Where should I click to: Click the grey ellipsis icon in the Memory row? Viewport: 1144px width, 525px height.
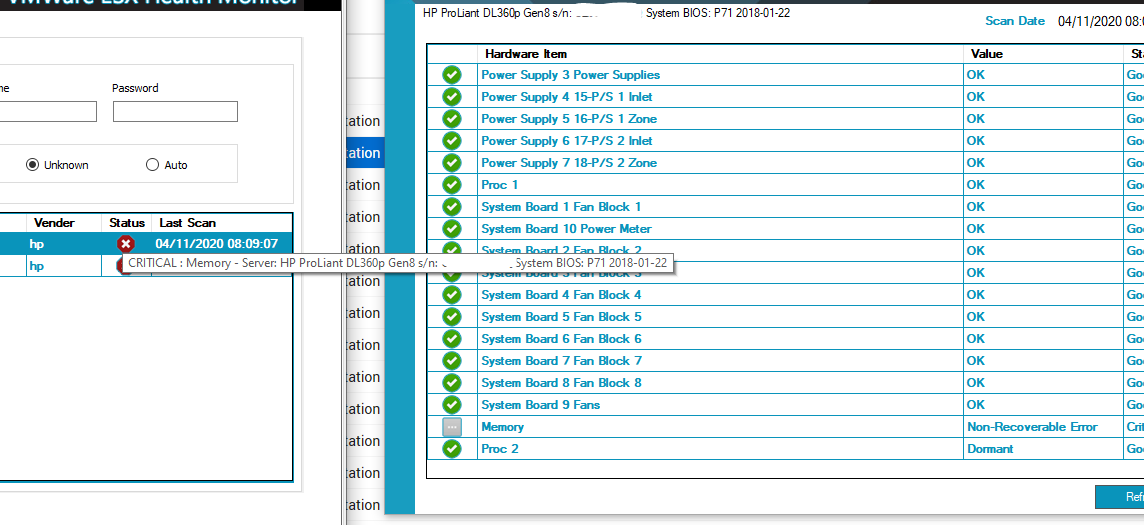click(x=452, y=427)
